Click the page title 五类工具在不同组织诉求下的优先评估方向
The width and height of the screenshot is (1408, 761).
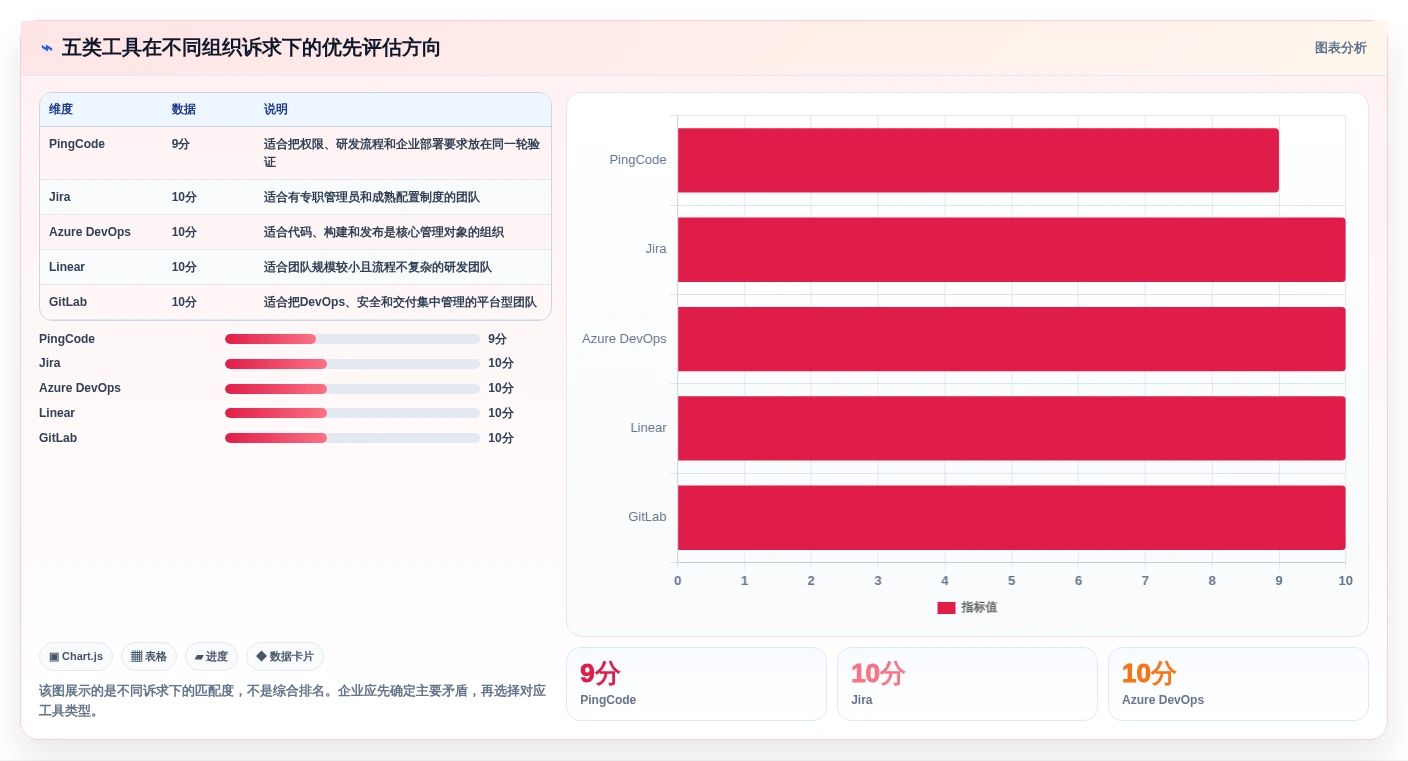[x=251, y=48]
